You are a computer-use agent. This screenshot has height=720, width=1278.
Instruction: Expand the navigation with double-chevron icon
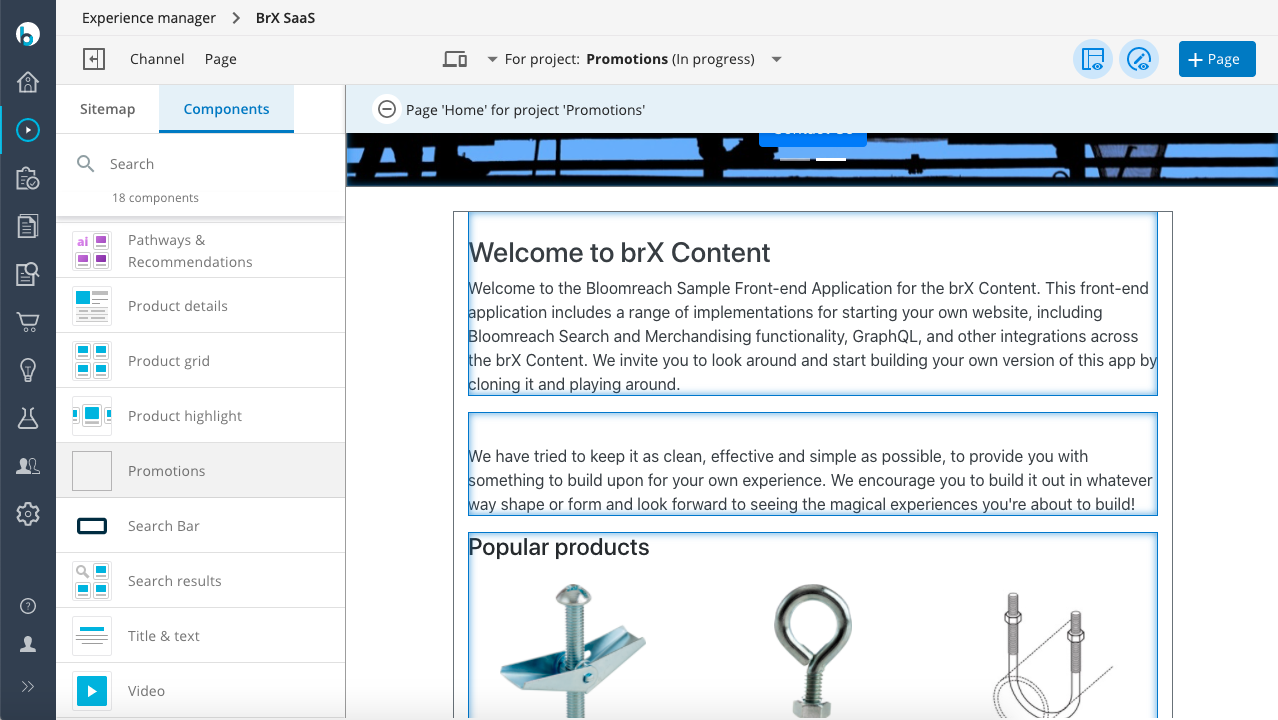28,686
